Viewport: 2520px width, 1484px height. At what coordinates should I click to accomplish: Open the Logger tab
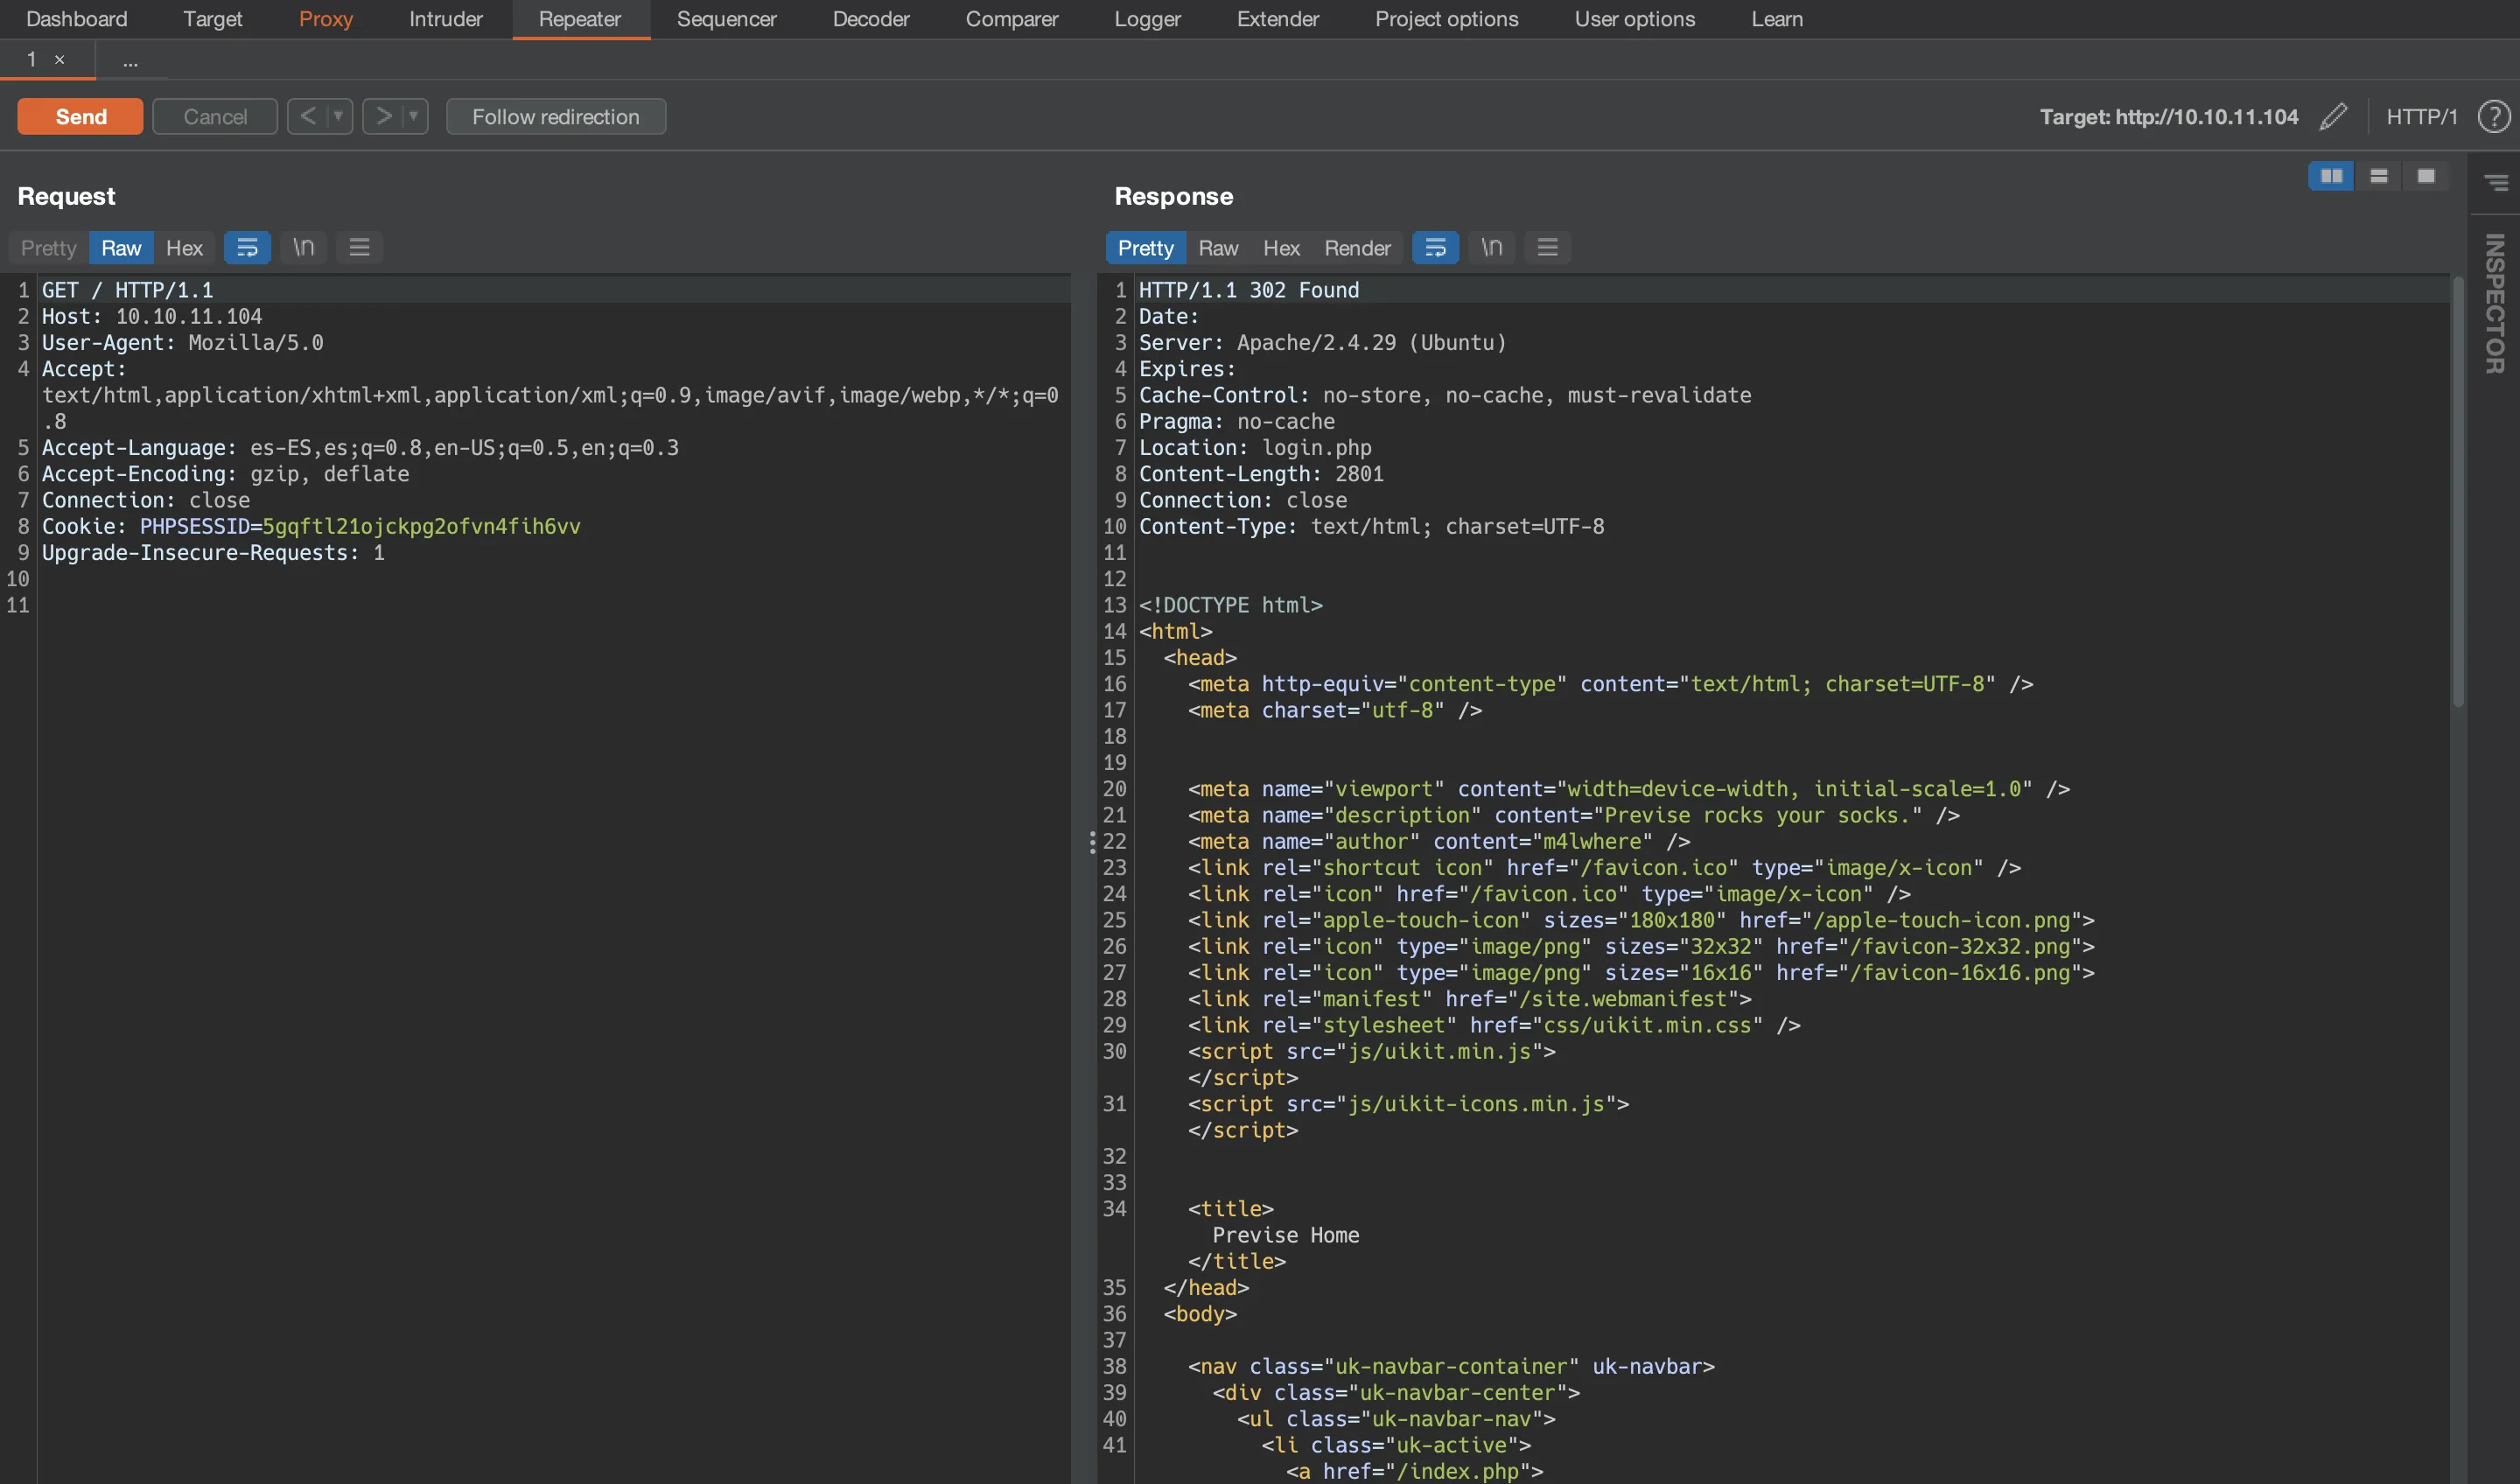(x=1148, y=19)
